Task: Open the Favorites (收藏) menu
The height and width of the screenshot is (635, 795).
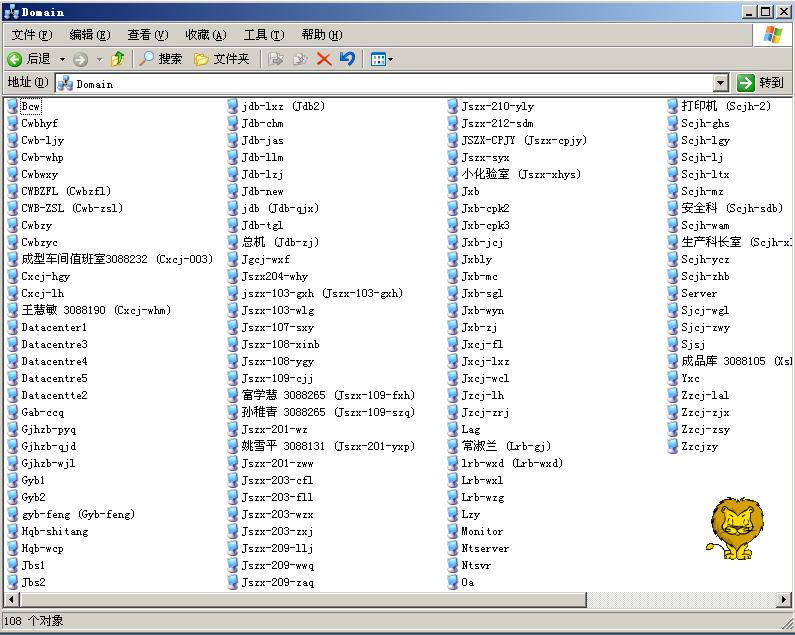Action: point(205,34)
